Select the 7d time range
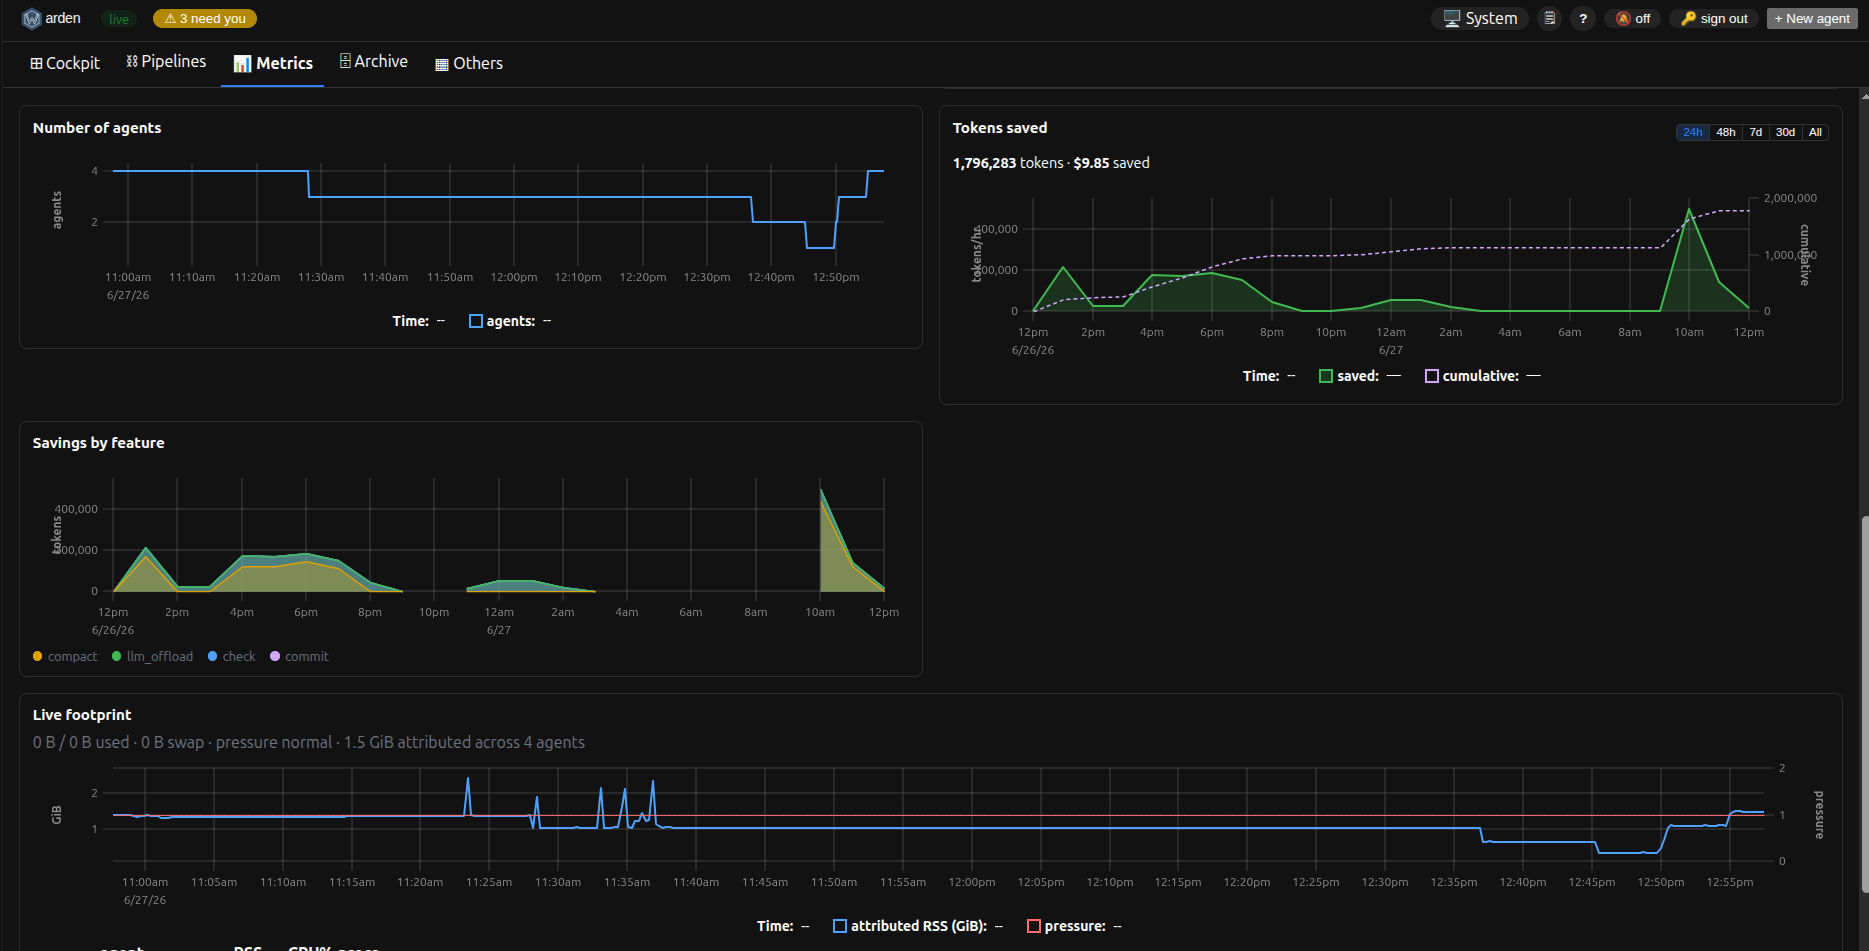Screen dimensions: 1869x951 [x=1756, y=132]
